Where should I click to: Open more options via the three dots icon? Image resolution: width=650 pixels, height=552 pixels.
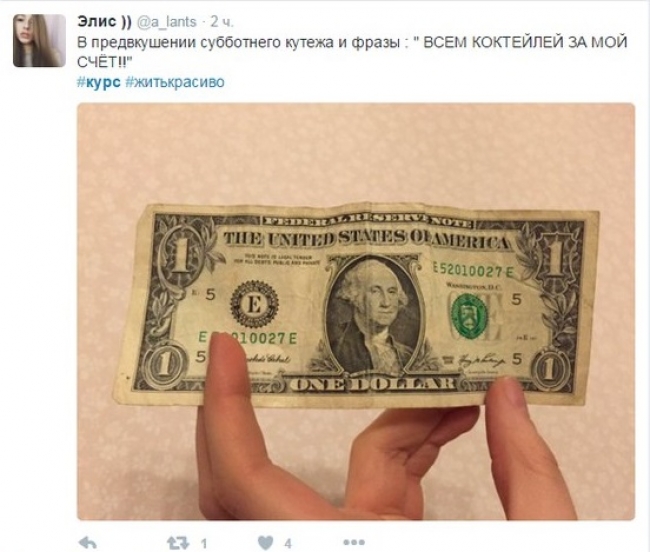(x=354, y=542)
